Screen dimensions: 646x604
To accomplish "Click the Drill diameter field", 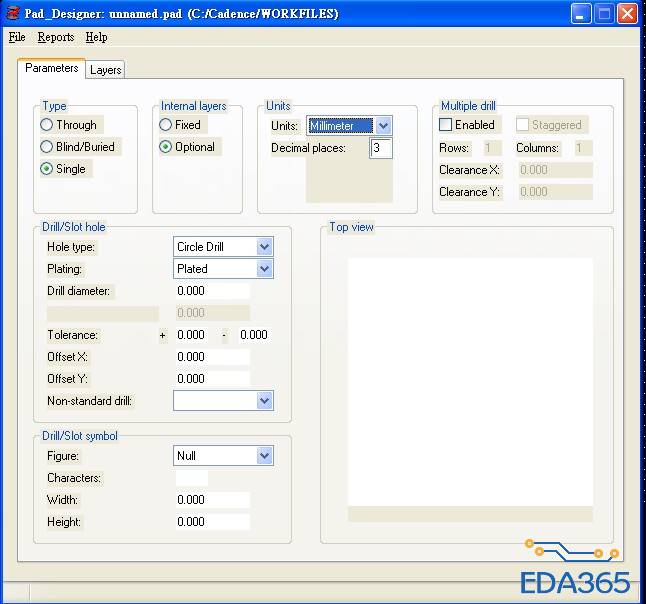I will click(212, 291).
